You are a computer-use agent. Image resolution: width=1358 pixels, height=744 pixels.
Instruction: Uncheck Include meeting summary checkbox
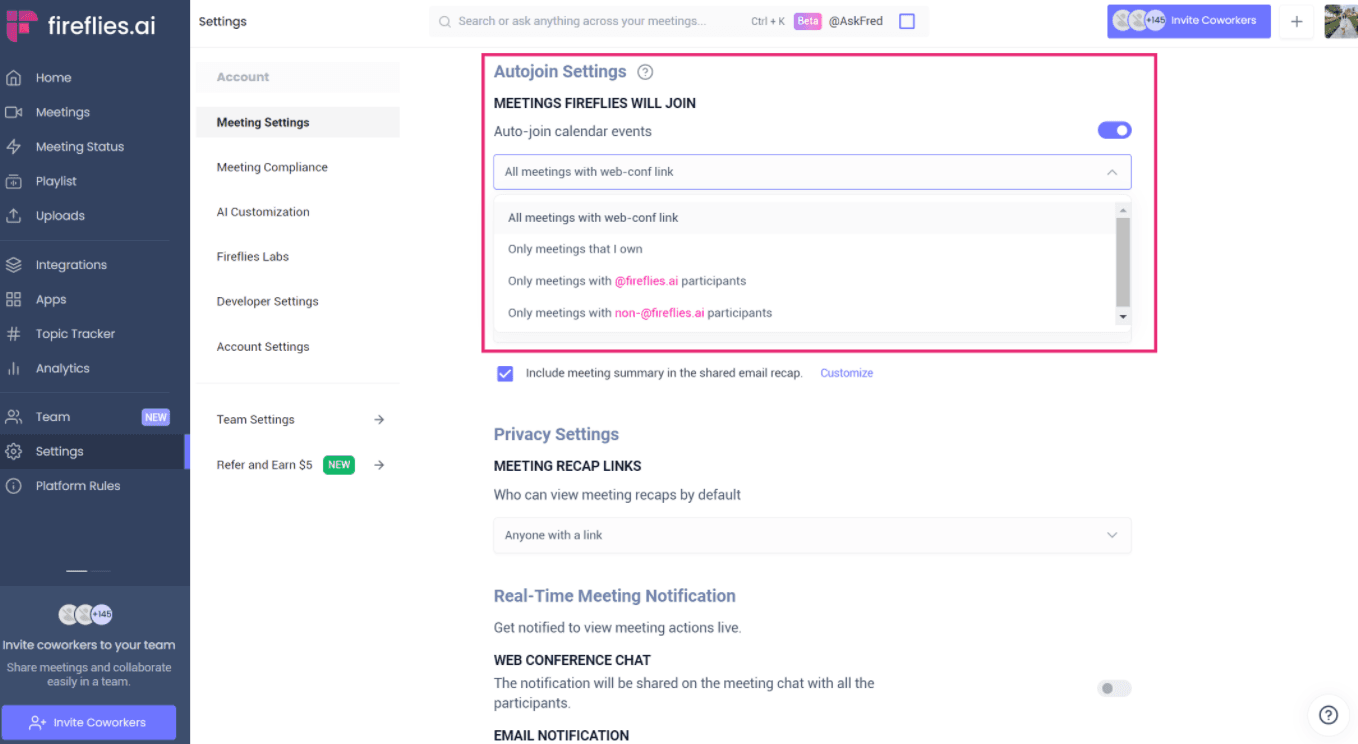[505, 373]
